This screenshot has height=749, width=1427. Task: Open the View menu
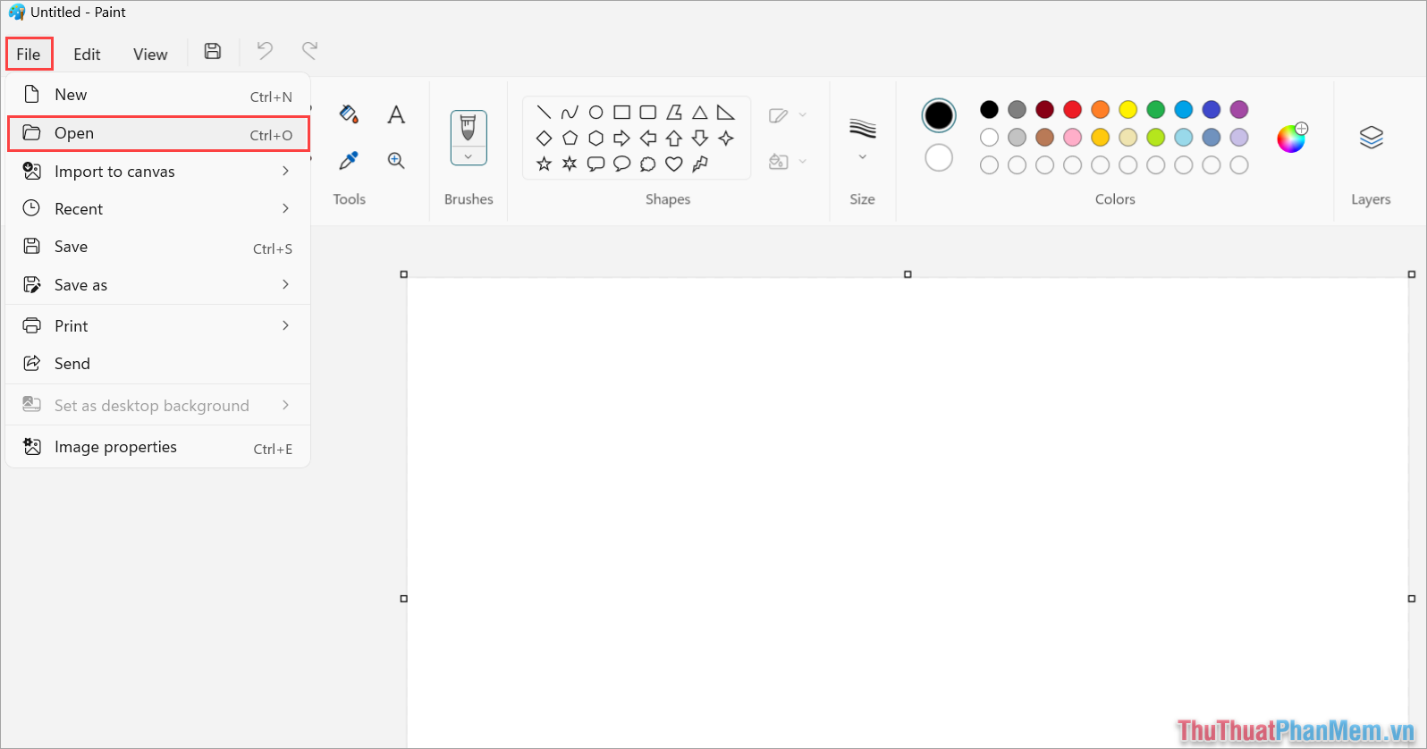coord(149,54)
